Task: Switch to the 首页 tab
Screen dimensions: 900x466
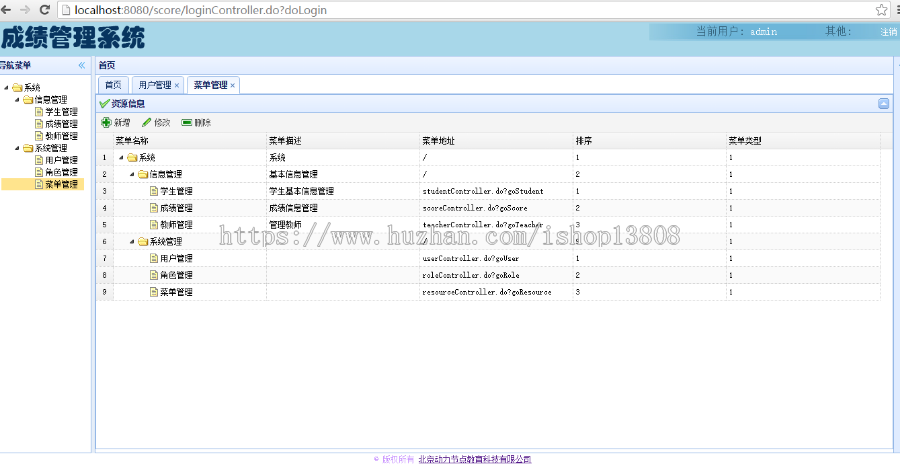Action: 113,85
